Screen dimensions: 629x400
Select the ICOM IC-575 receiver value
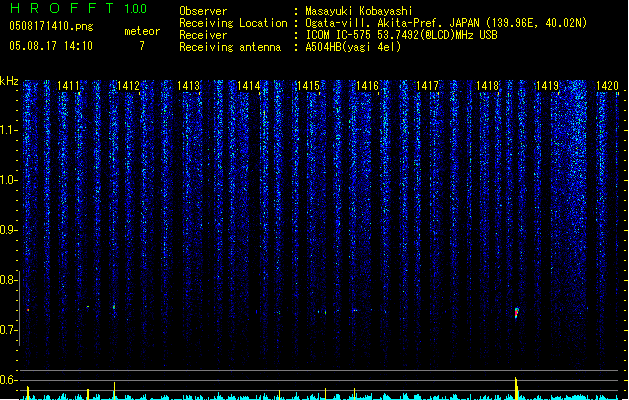(401, 35)
